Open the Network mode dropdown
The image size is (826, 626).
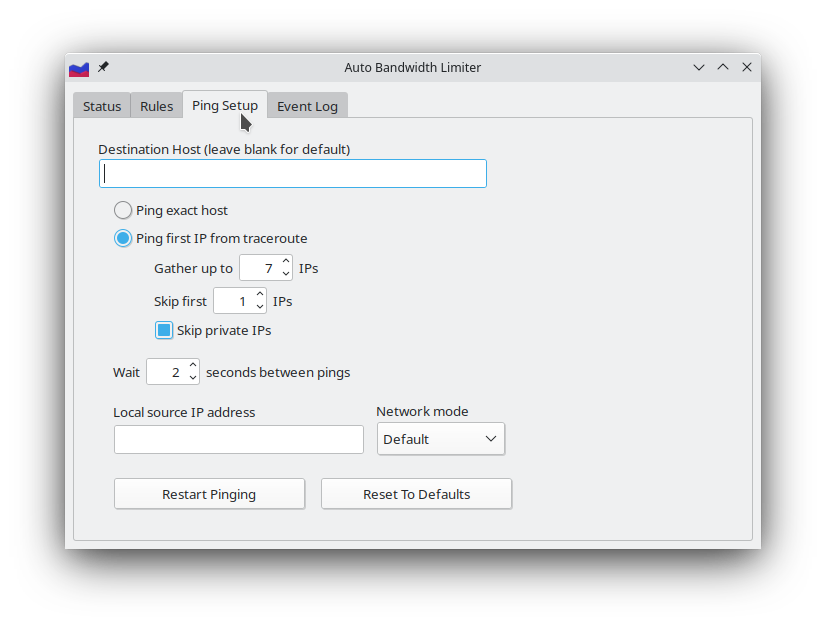point(440,438)
